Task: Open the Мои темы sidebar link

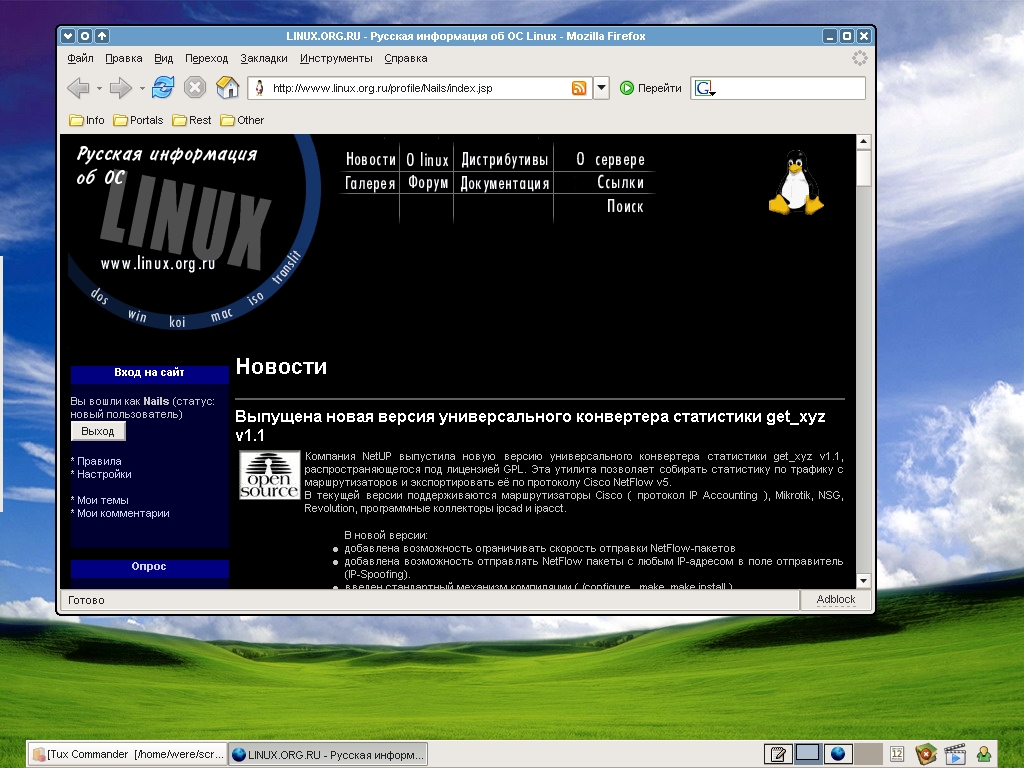Action: coord(103,500)
